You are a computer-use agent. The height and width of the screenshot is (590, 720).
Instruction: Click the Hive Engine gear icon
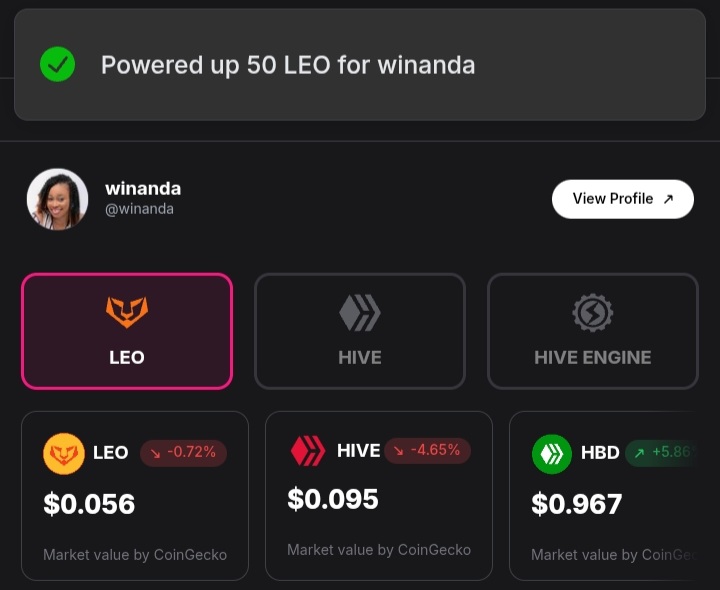click(x=592, y=313)
